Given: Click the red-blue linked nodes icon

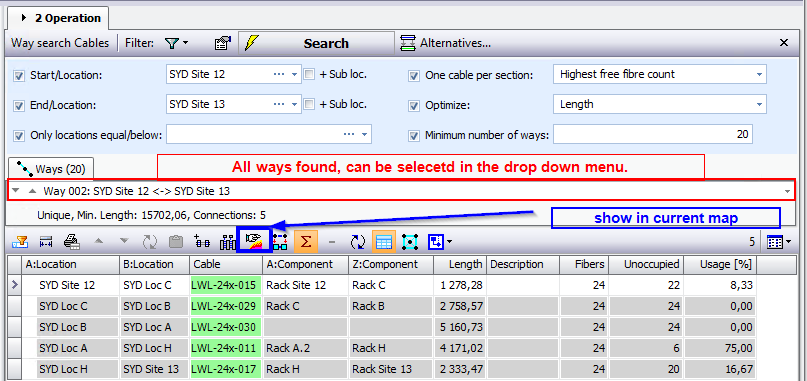Looking at the screenshot, I should click(280, 241).
